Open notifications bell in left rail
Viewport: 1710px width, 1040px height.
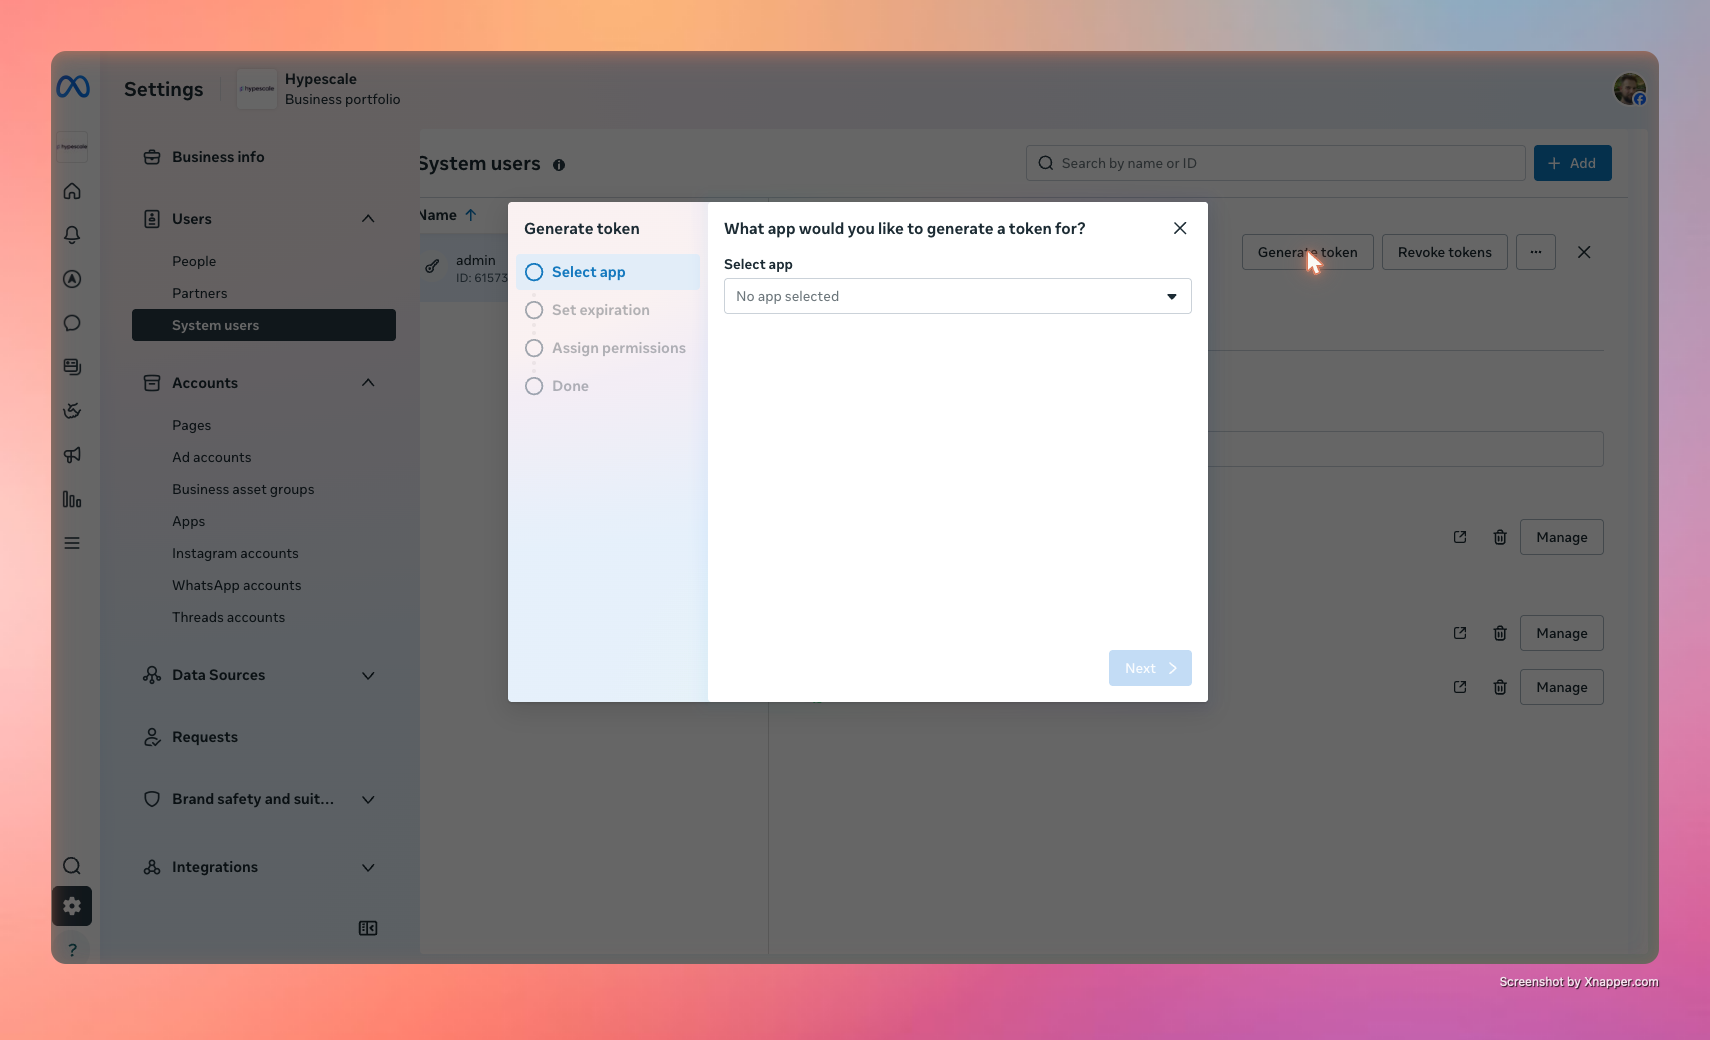coord(72,235)
